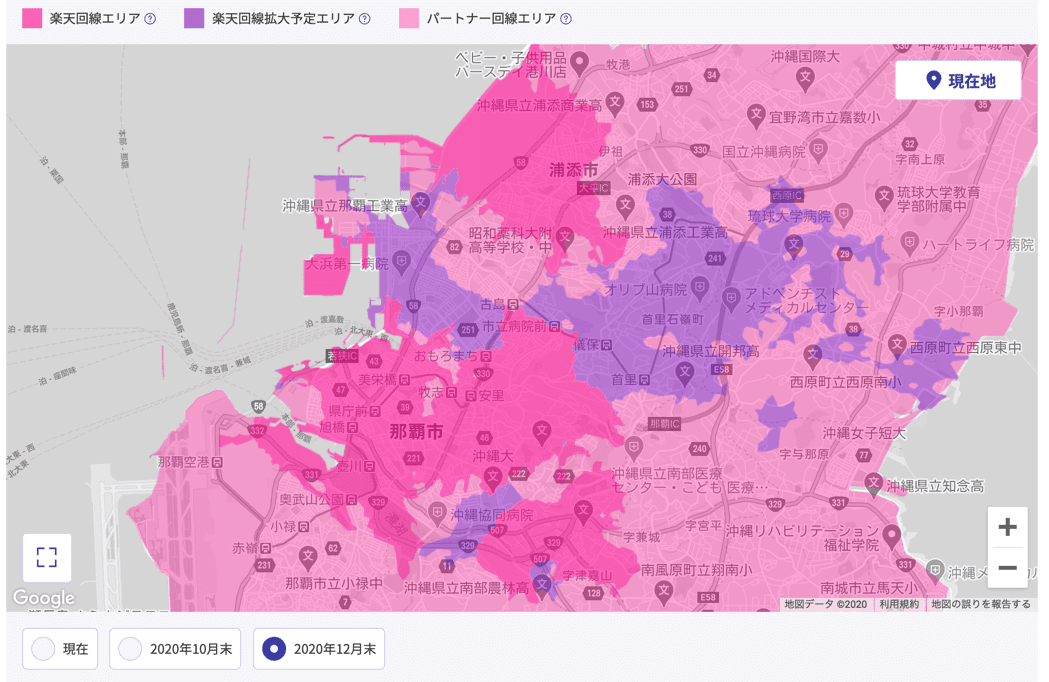
Task: Click the 那覇市立小禄中 school marker
Action: tap(308, 556)
